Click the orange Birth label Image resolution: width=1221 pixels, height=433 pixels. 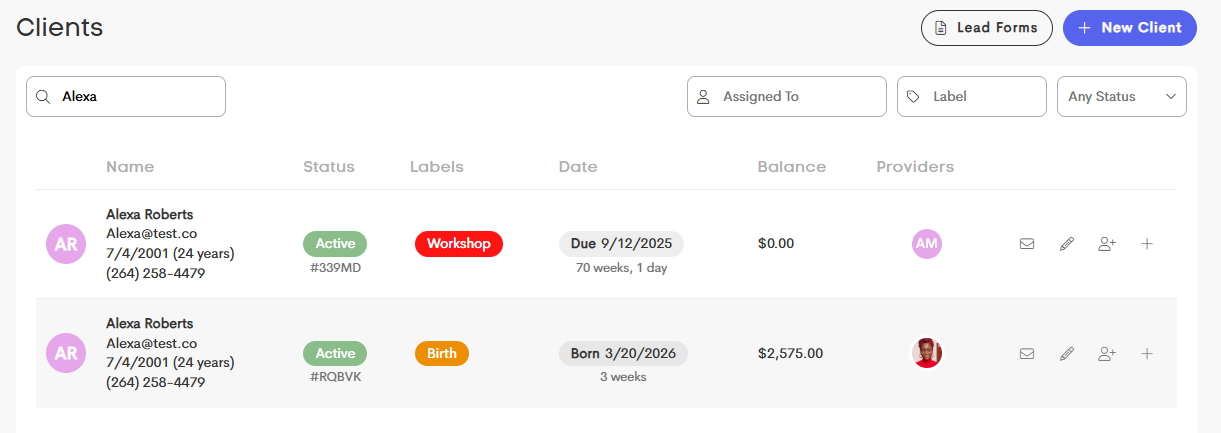pyautogui.click(x=442, y=353)
